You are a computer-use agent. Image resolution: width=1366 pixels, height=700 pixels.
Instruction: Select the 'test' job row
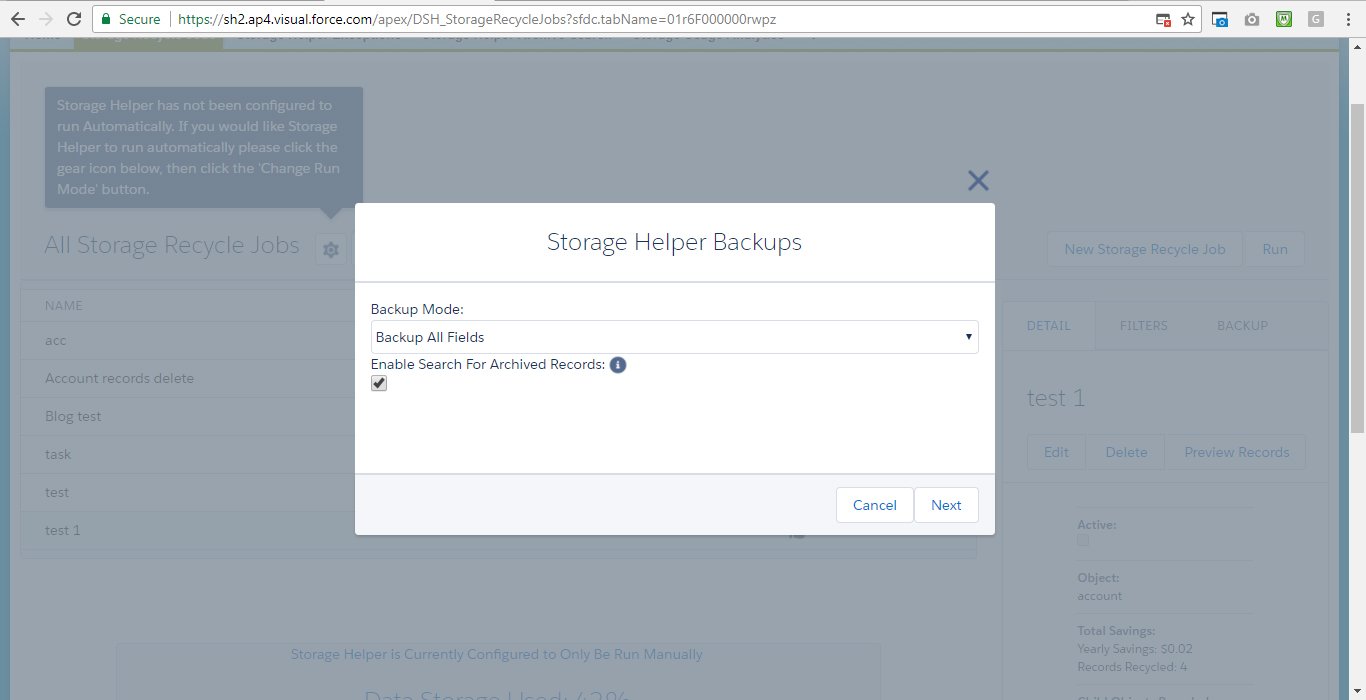[498, 492]
